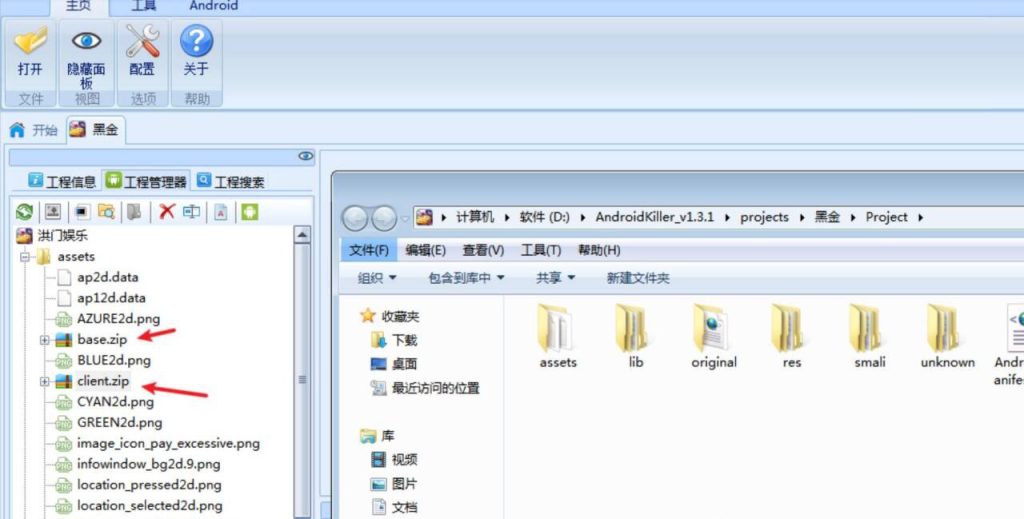Open the 工程搜索 panel tab
This screenshot has width=1024, height=519.
pos(231,181)
